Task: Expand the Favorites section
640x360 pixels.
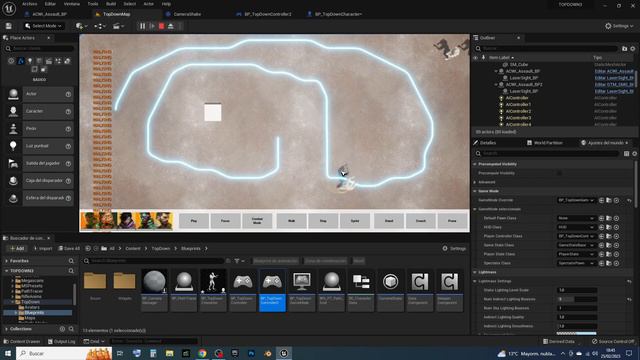Action: click(x=7, y=261)
